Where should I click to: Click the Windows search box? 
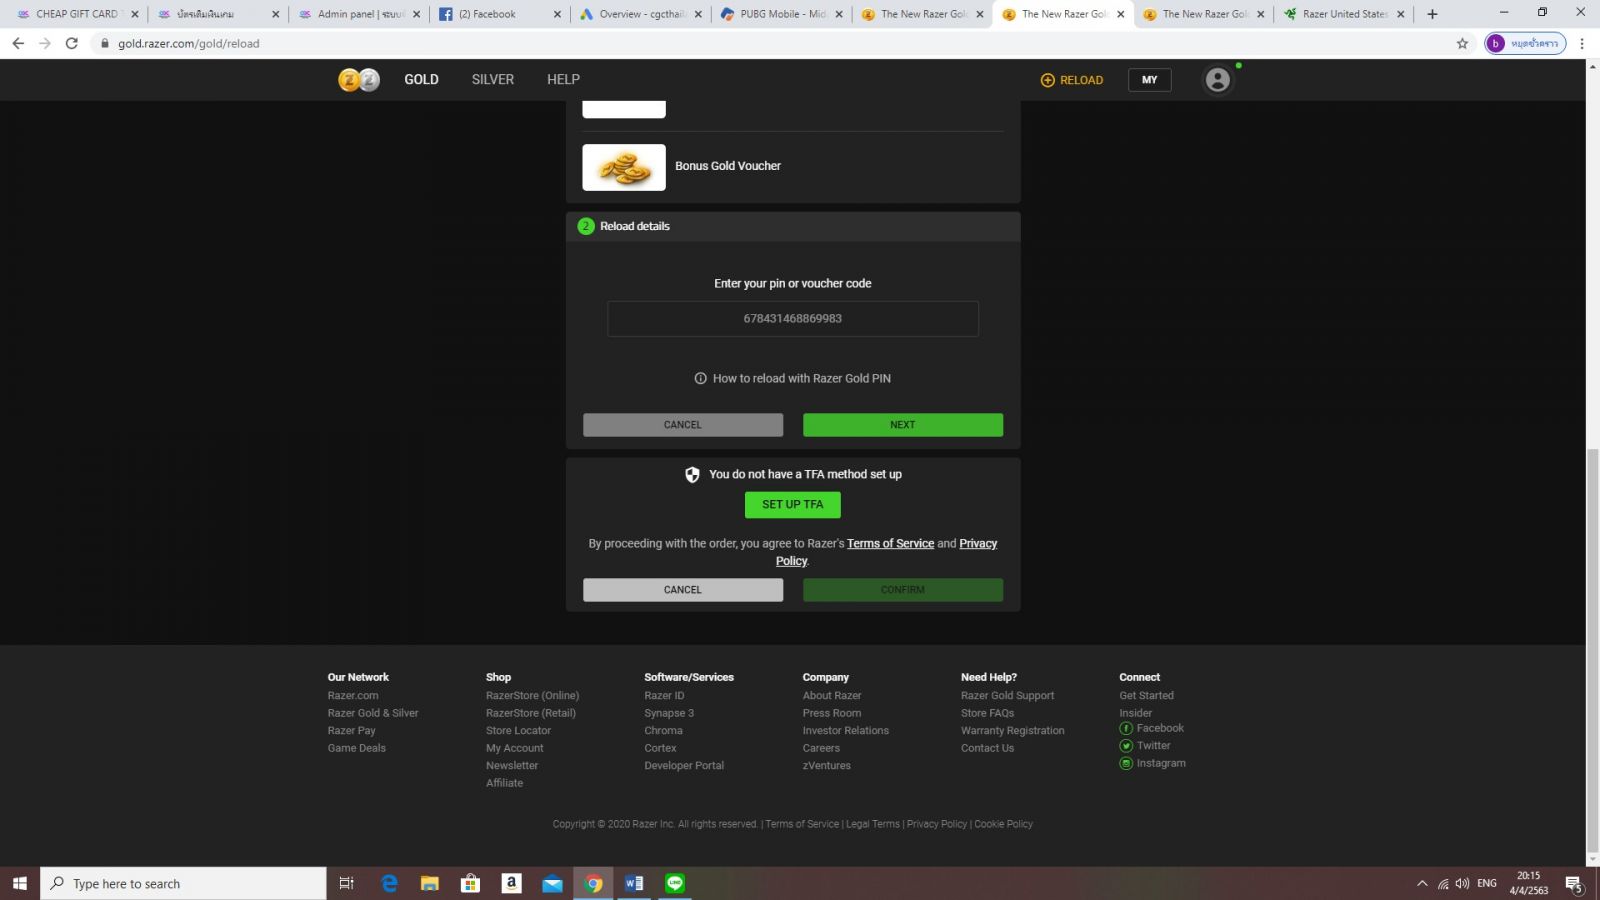point(183,883)
